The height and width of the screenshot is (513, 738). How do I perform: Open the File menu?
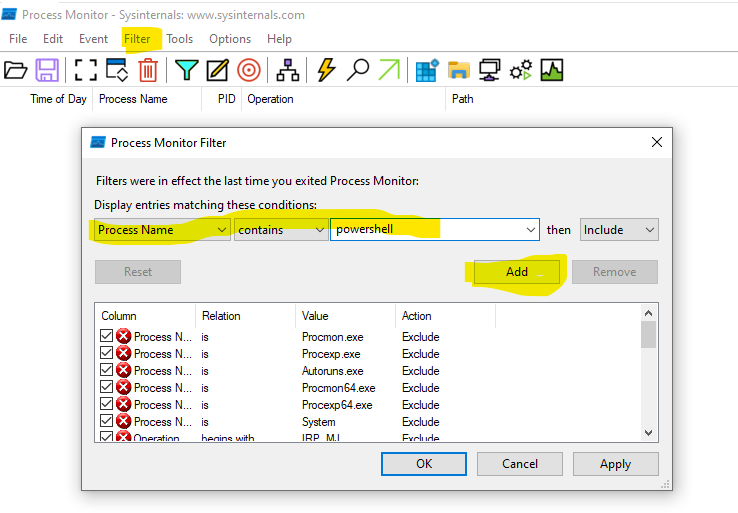click(18, 39)
